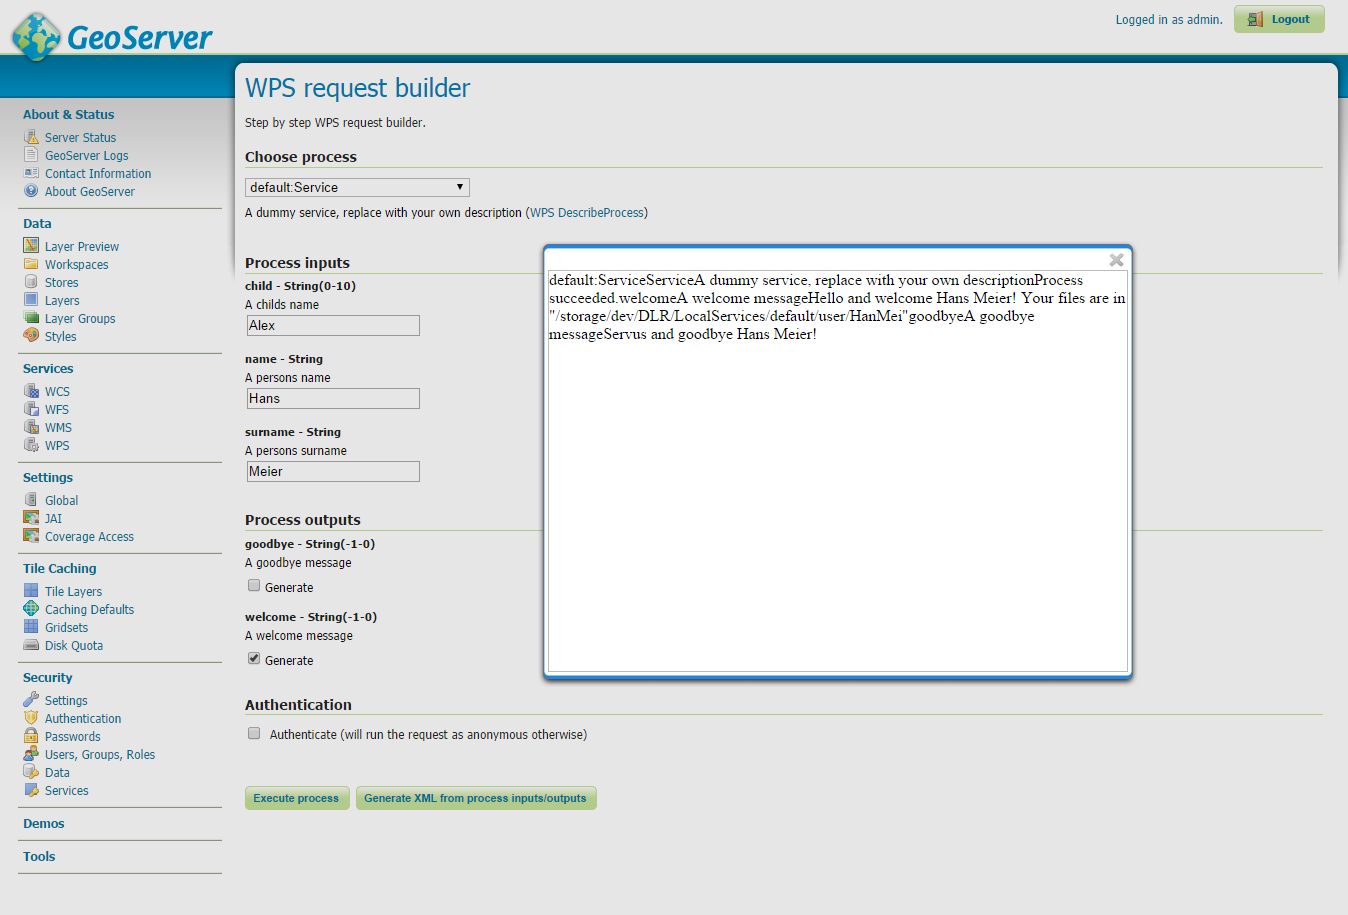This screenshot has height=915, width=1348.
Task: Click the About GeoServer icon
Action: [31, 191]
